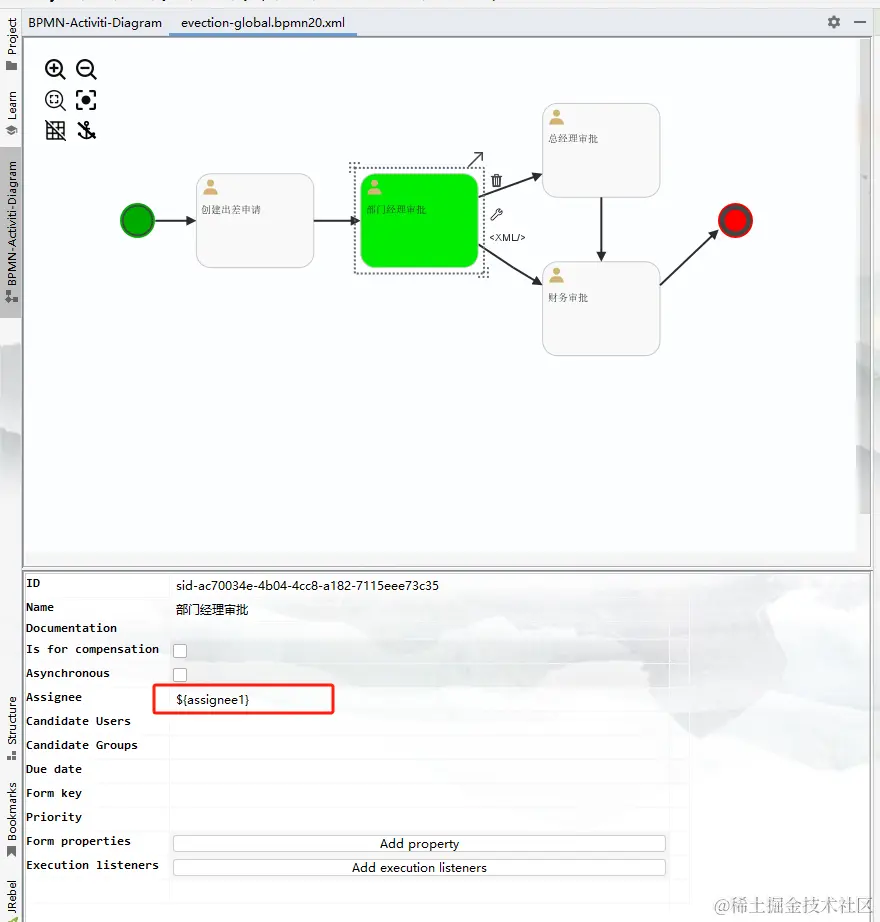Hide the tool window with minimize dash

coord(860,22)
